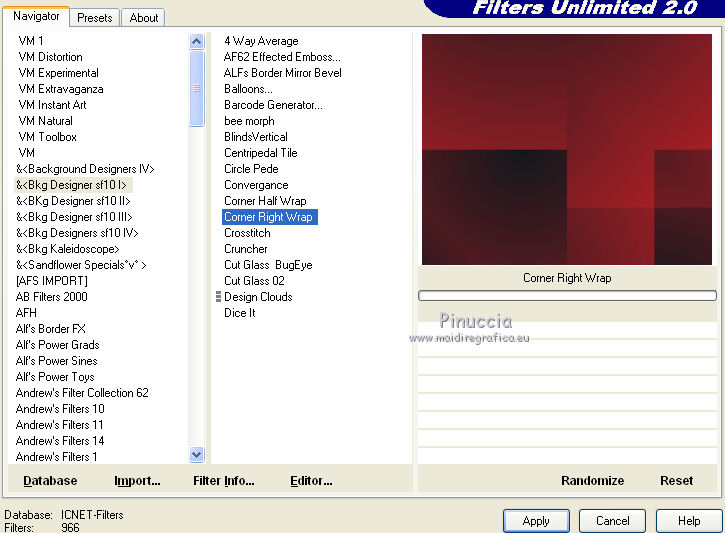Choose the 4 Way Average filter
The image size is (725, 533).
pyautogui.click(x=261, y=41)
